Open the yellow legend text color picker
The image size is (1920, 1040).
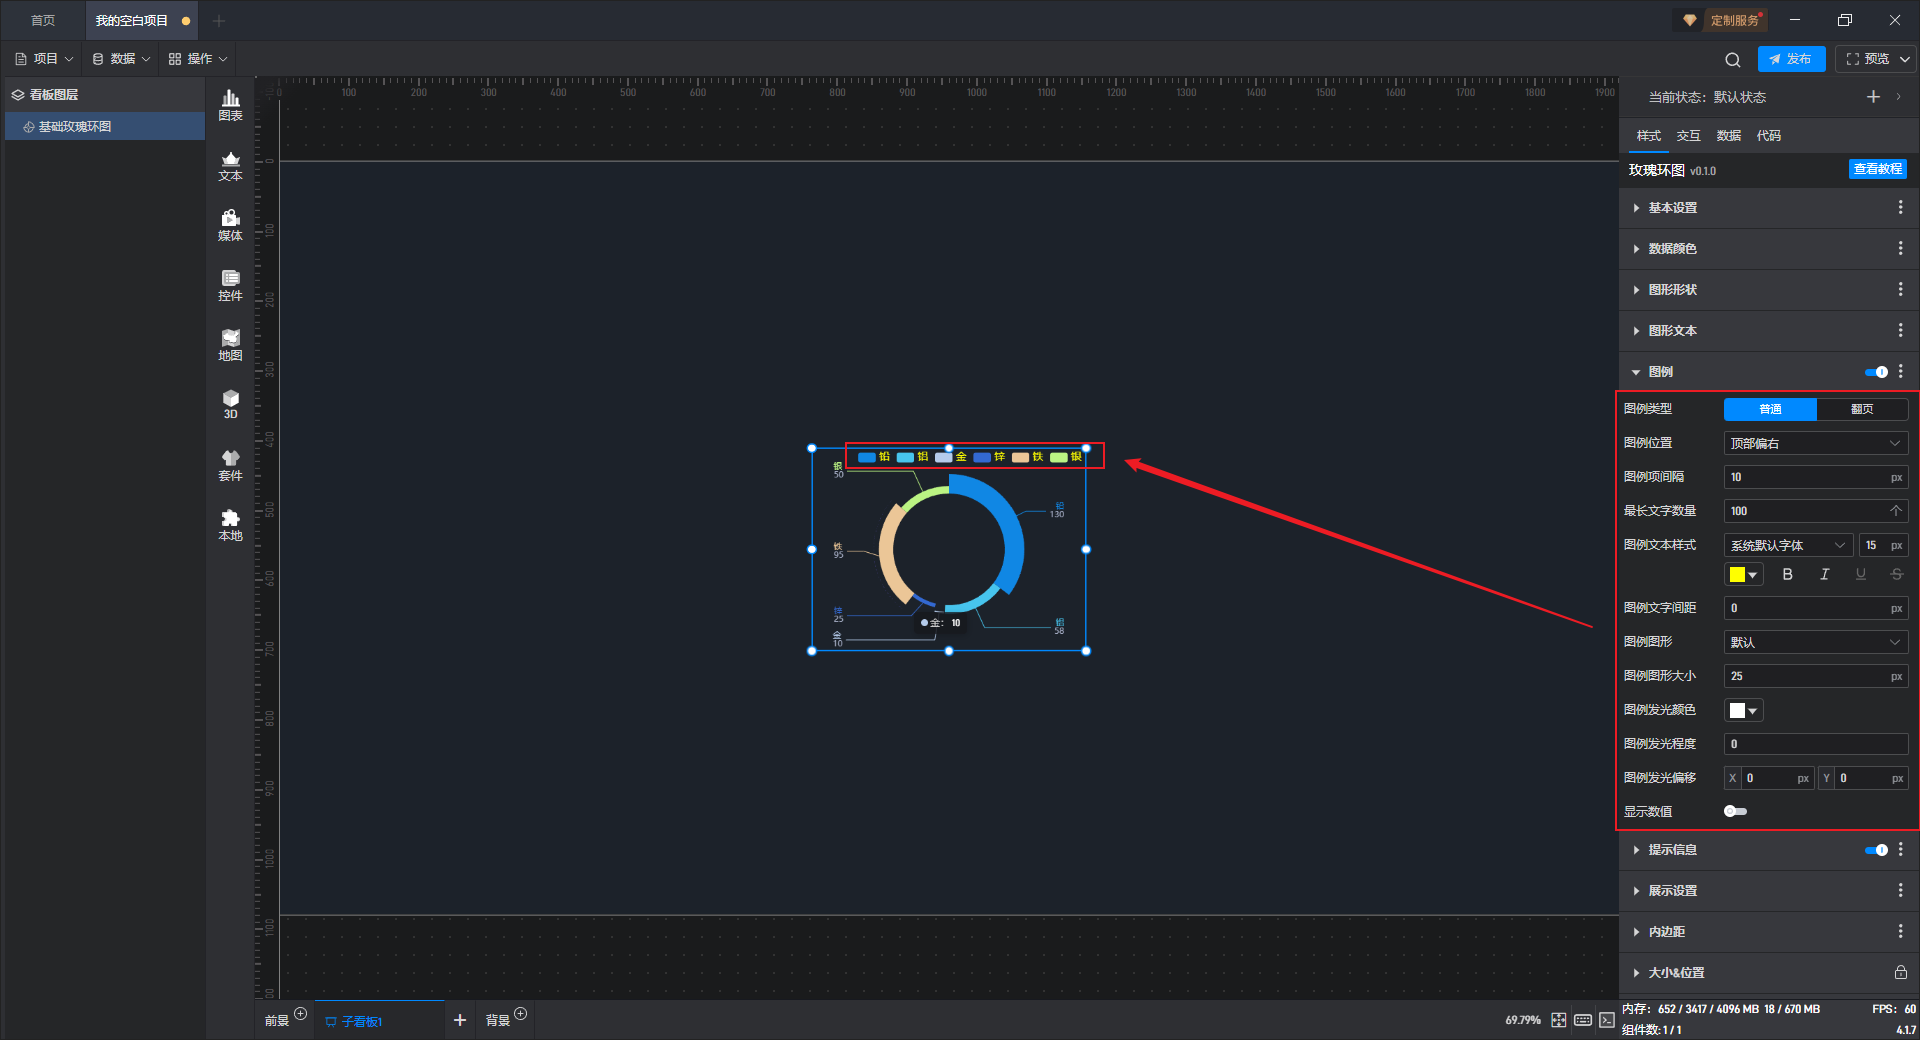point(1743,574)
